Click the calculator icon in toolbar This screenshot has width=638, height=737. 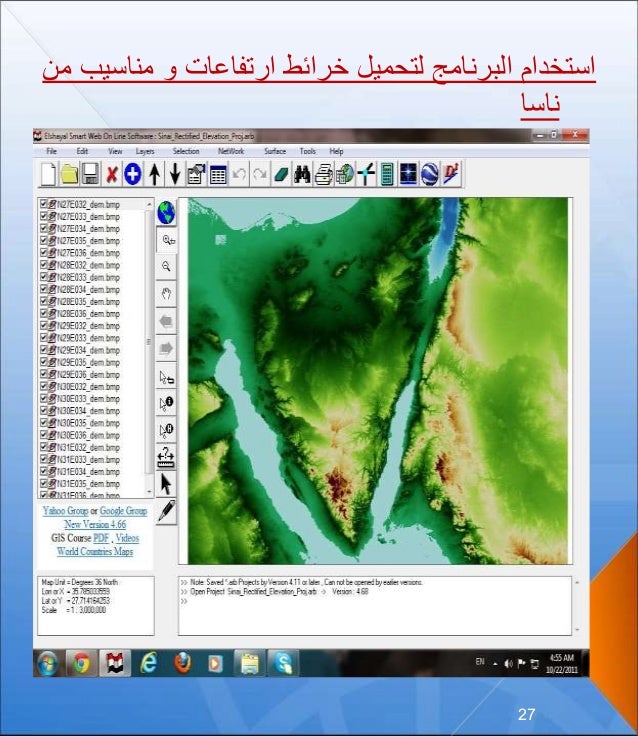click(387, 174)
